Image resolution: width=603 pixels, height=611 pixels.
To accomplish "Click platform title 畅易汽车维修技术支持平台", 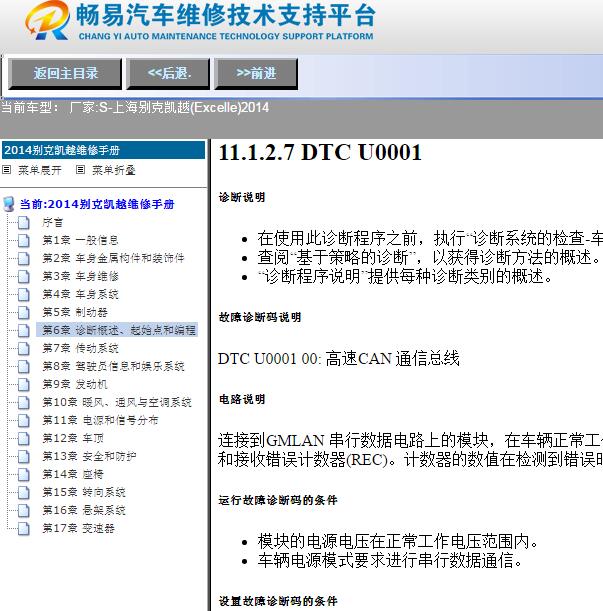I will [x=225, y=15].
